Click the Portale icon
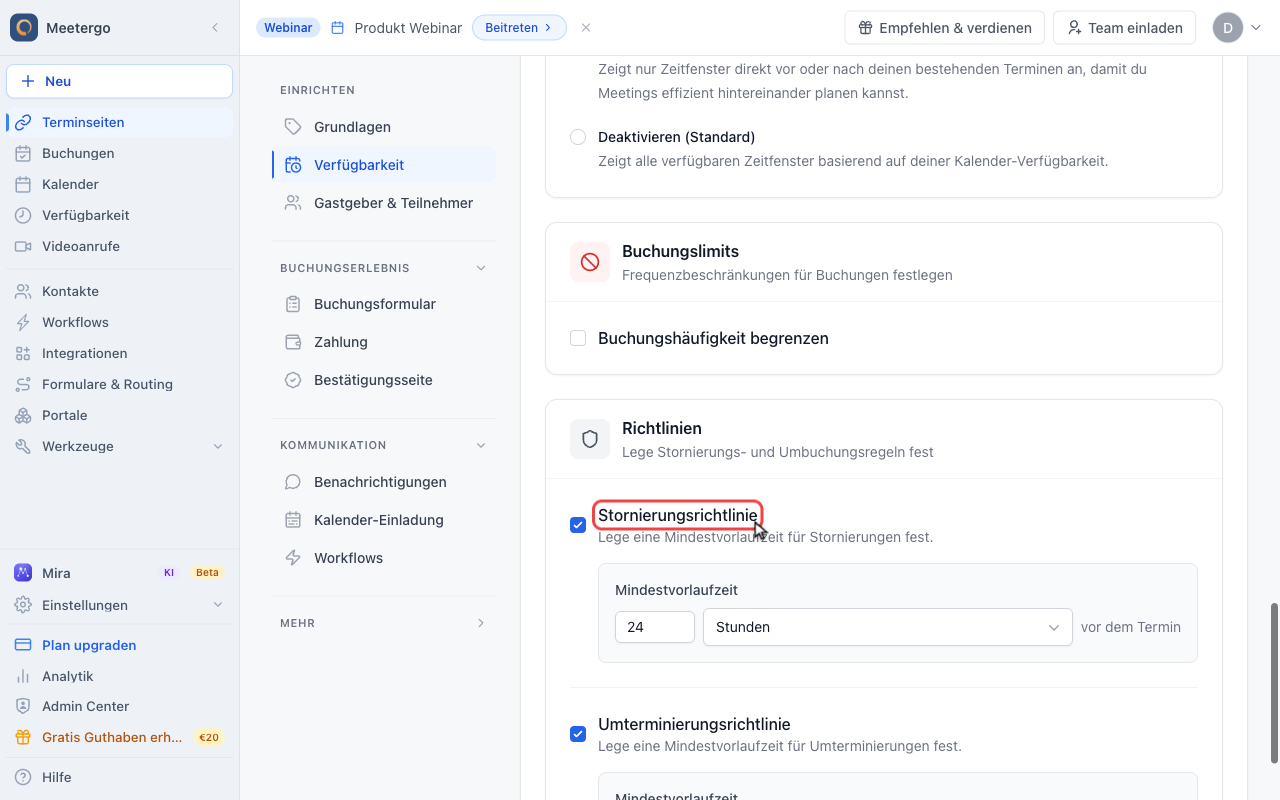This screenshot has height=800, width=1280. [23, 415]
